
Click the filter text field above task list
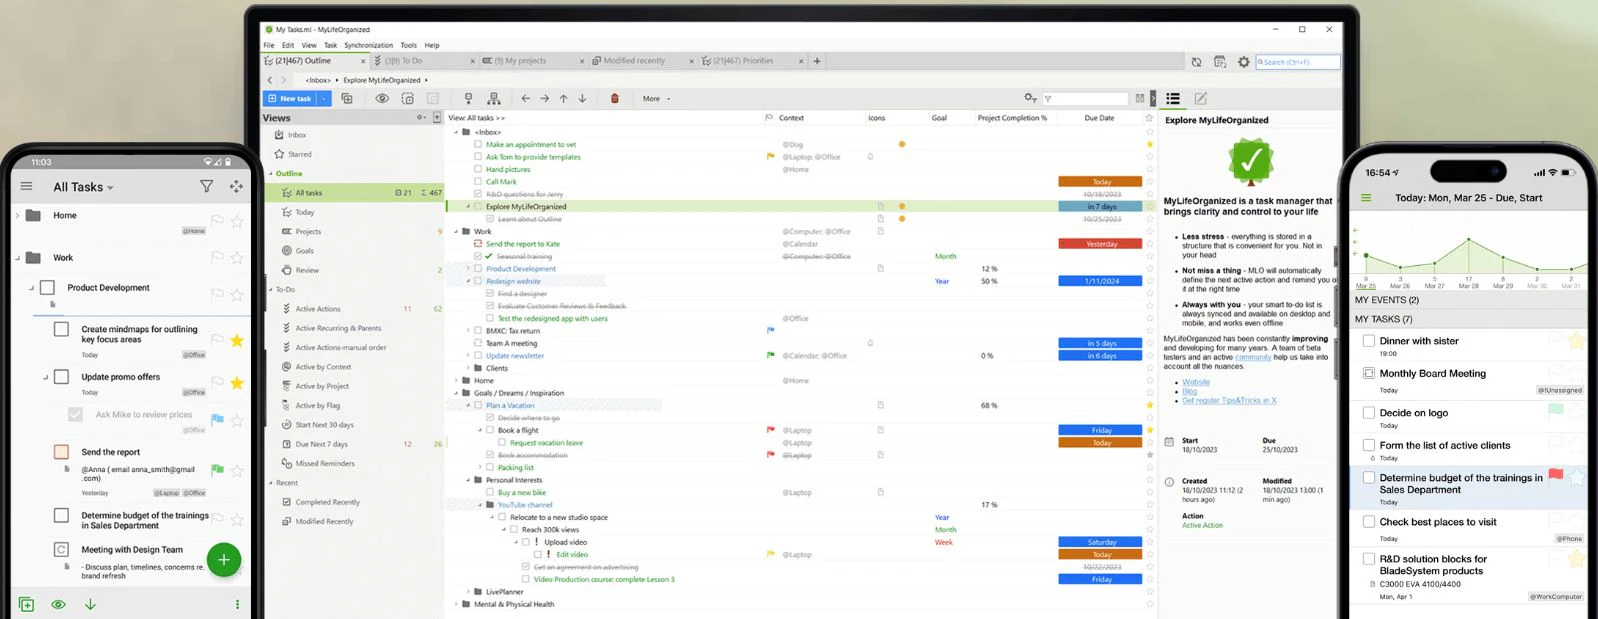click(x=1085, y=99)
